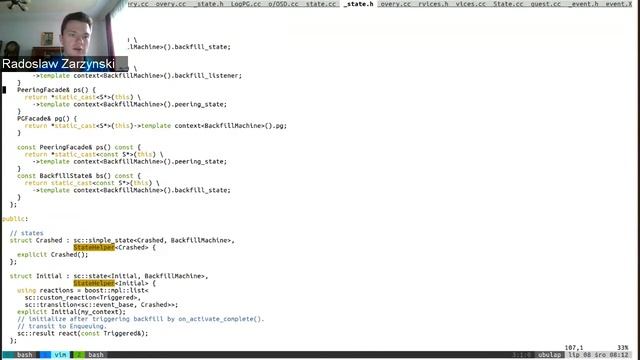Click the on_activate_complete() comment line

[x=141, y=319]
